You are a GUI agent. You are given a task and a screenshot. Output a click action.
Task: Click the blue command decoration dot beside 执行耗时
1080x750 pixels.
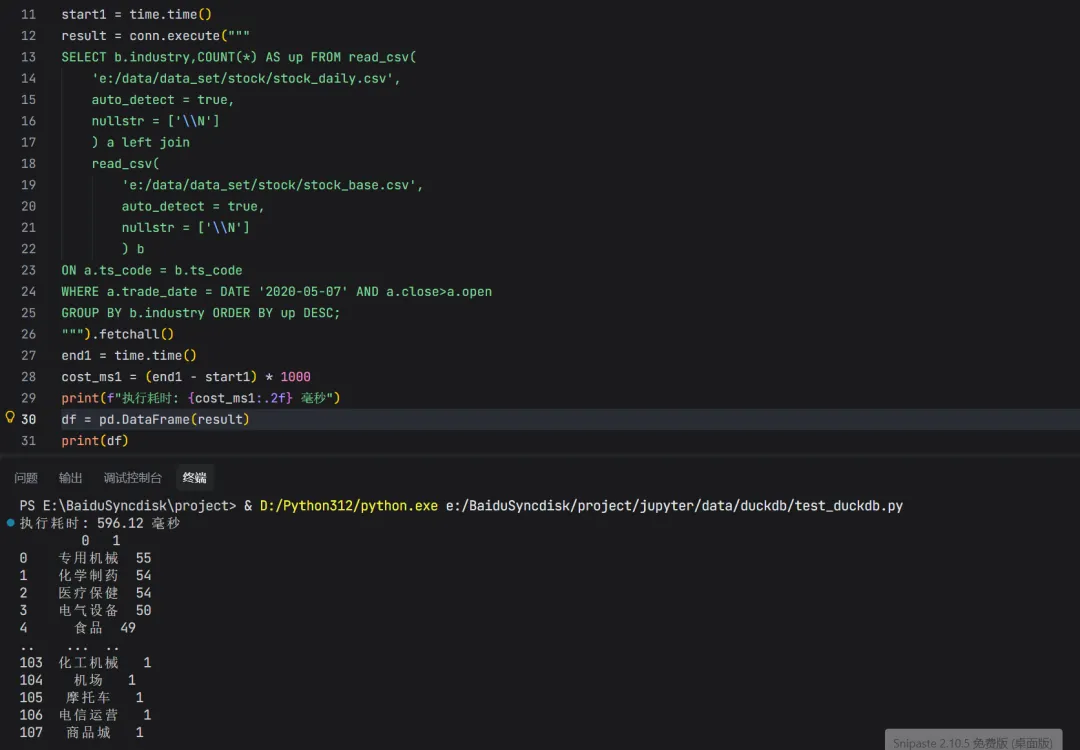(8, 523)
